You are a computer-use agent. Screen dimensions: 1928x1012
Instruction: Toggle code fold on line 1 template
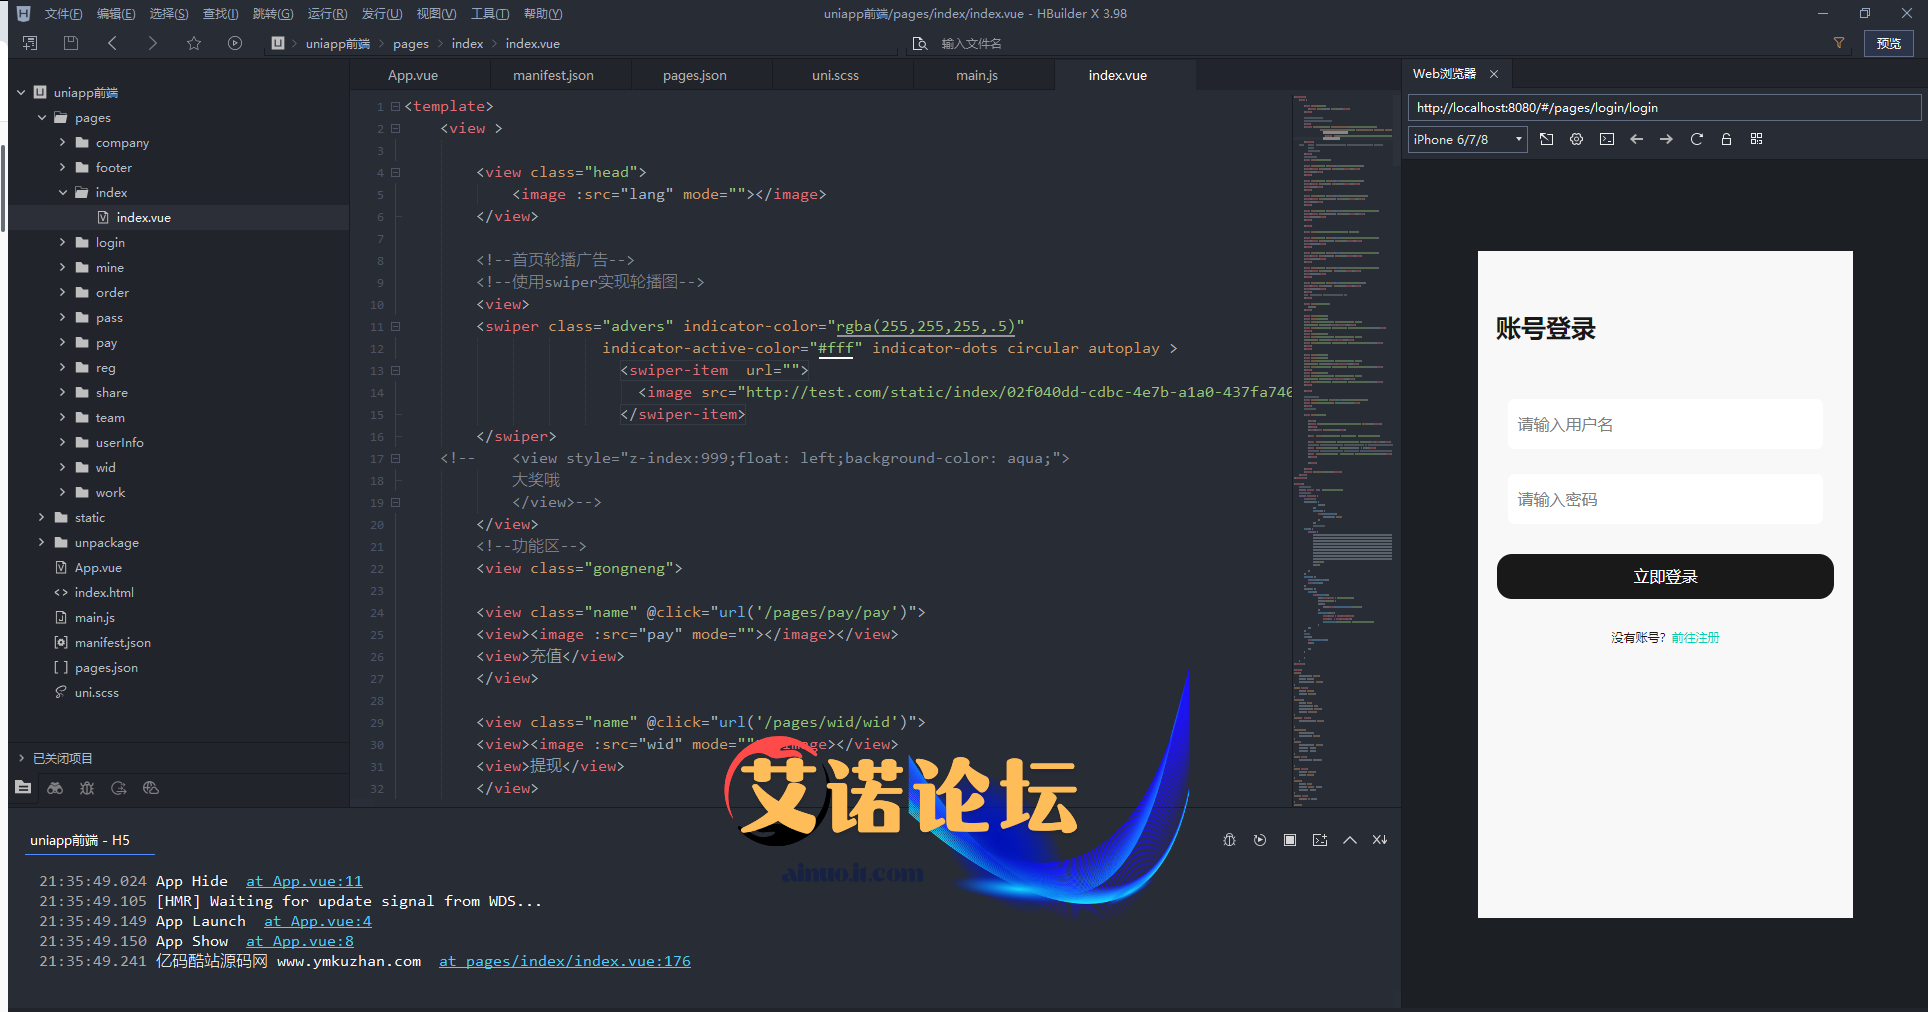point(396,106)
